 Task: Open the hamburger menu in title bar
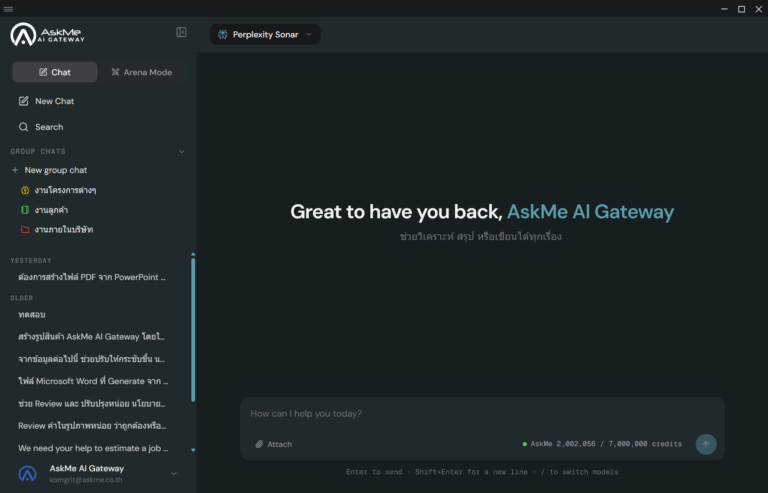pyautogui.click(x=8, y=9)
